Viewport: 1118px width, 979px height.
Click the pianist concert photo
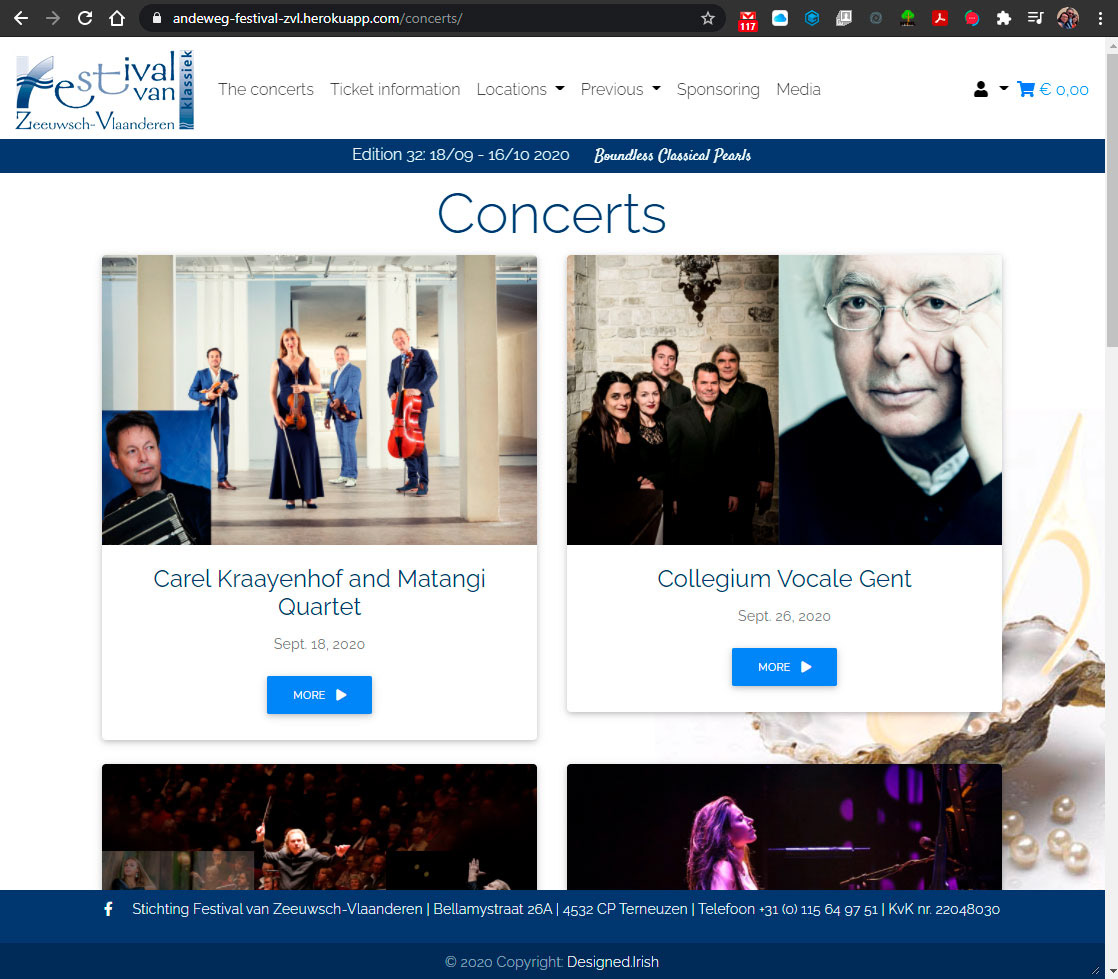[x=784, y=827]
